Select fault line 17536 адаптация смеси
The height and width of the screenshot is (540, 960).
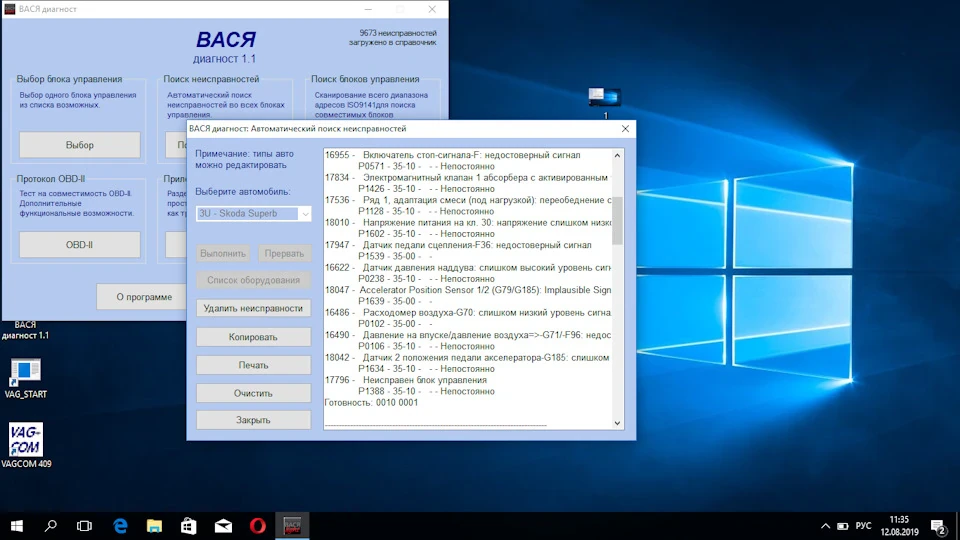coord(468,200)
